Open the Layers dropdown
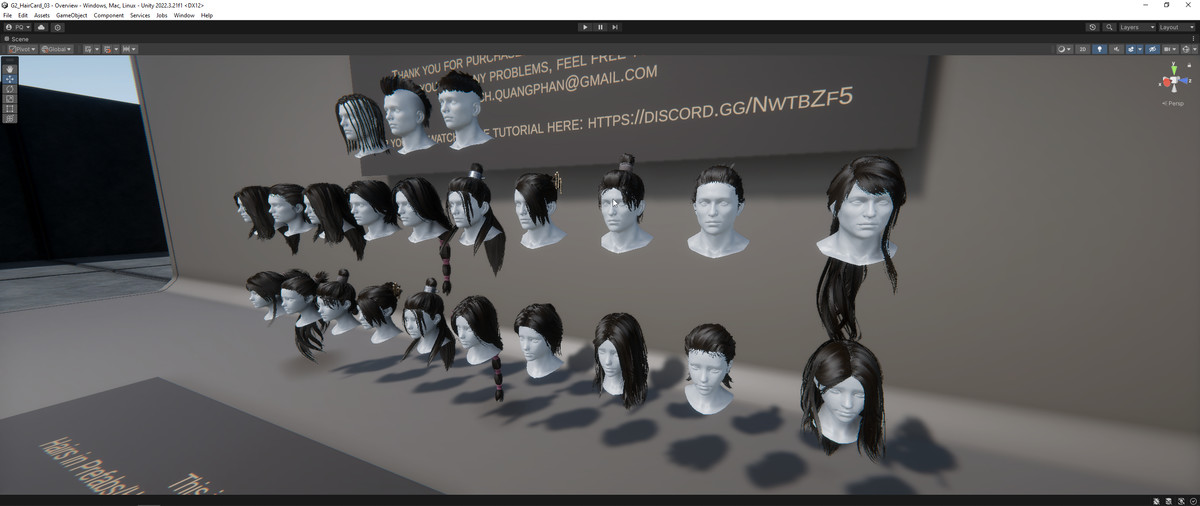1200x506 pixels. click(1136, 27)
